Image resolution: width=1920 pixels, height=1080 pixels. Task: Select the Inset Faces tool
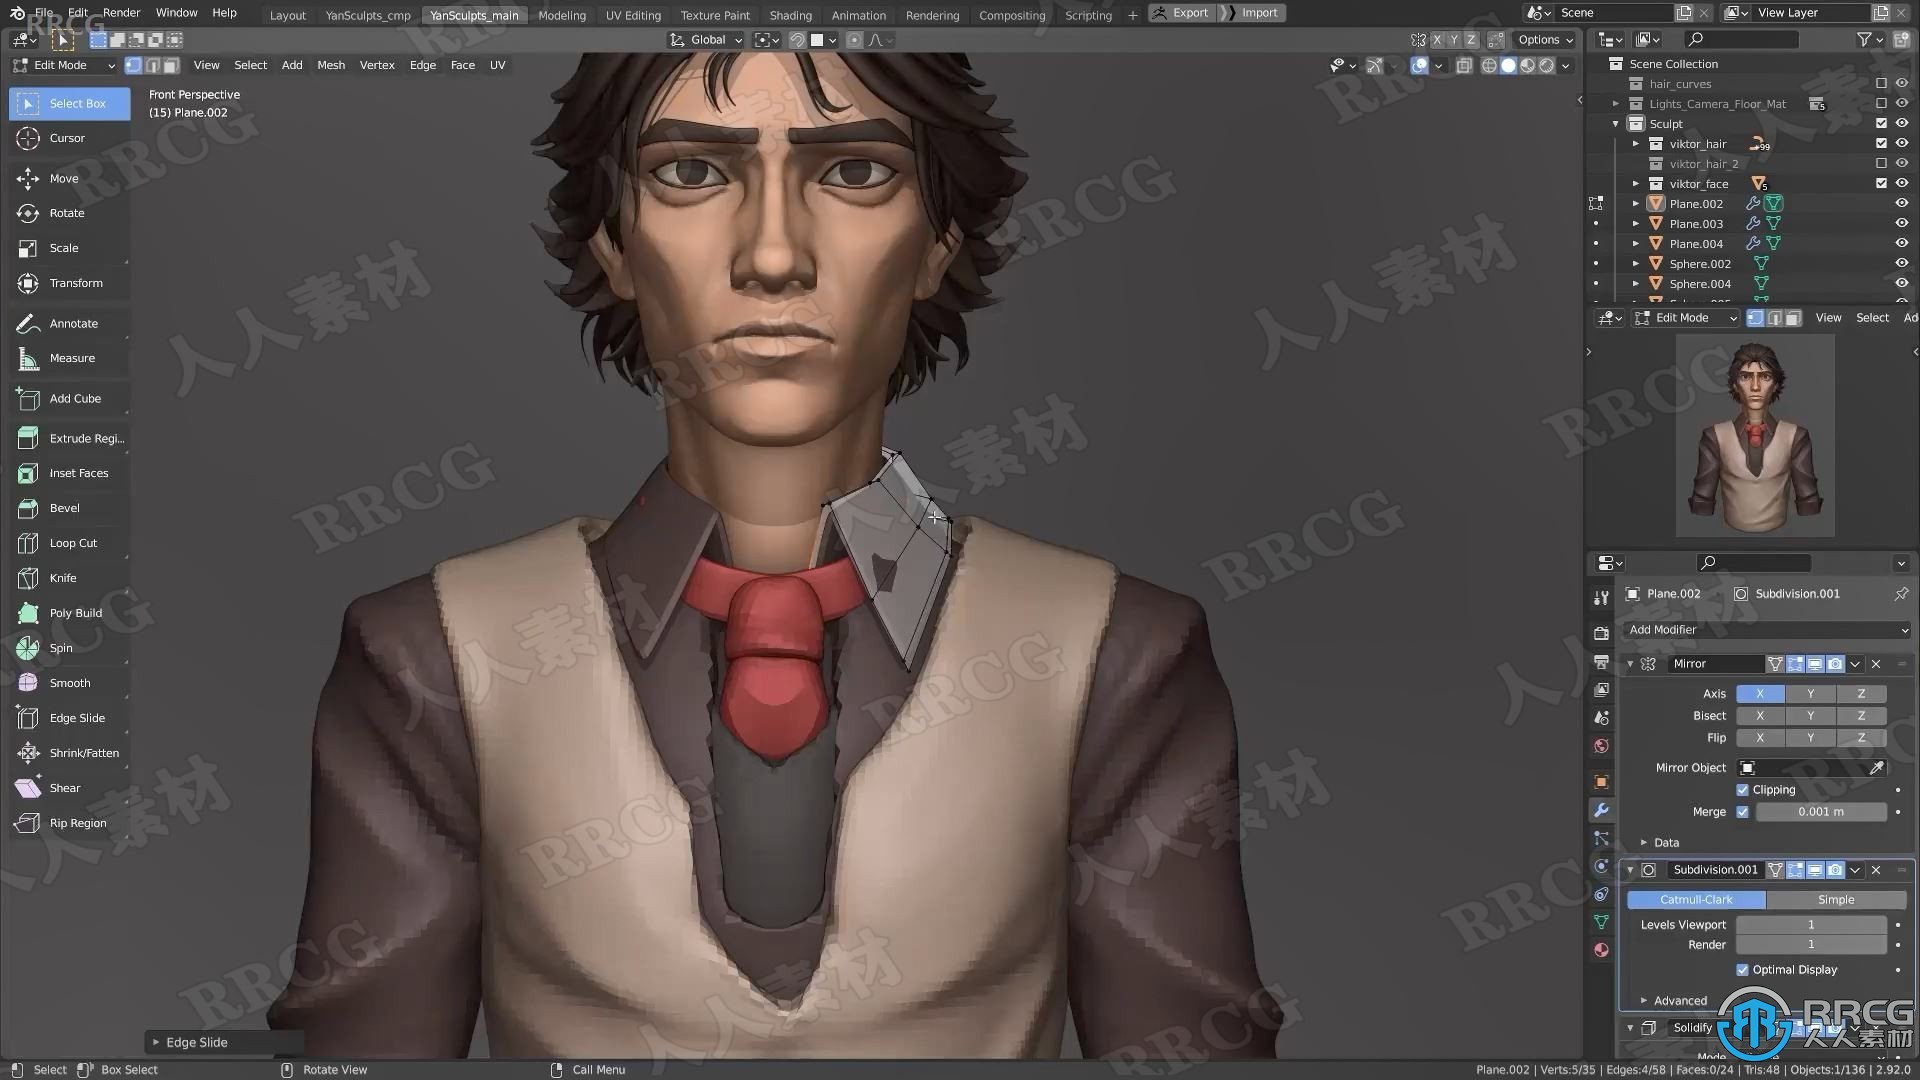click(69, 473)
